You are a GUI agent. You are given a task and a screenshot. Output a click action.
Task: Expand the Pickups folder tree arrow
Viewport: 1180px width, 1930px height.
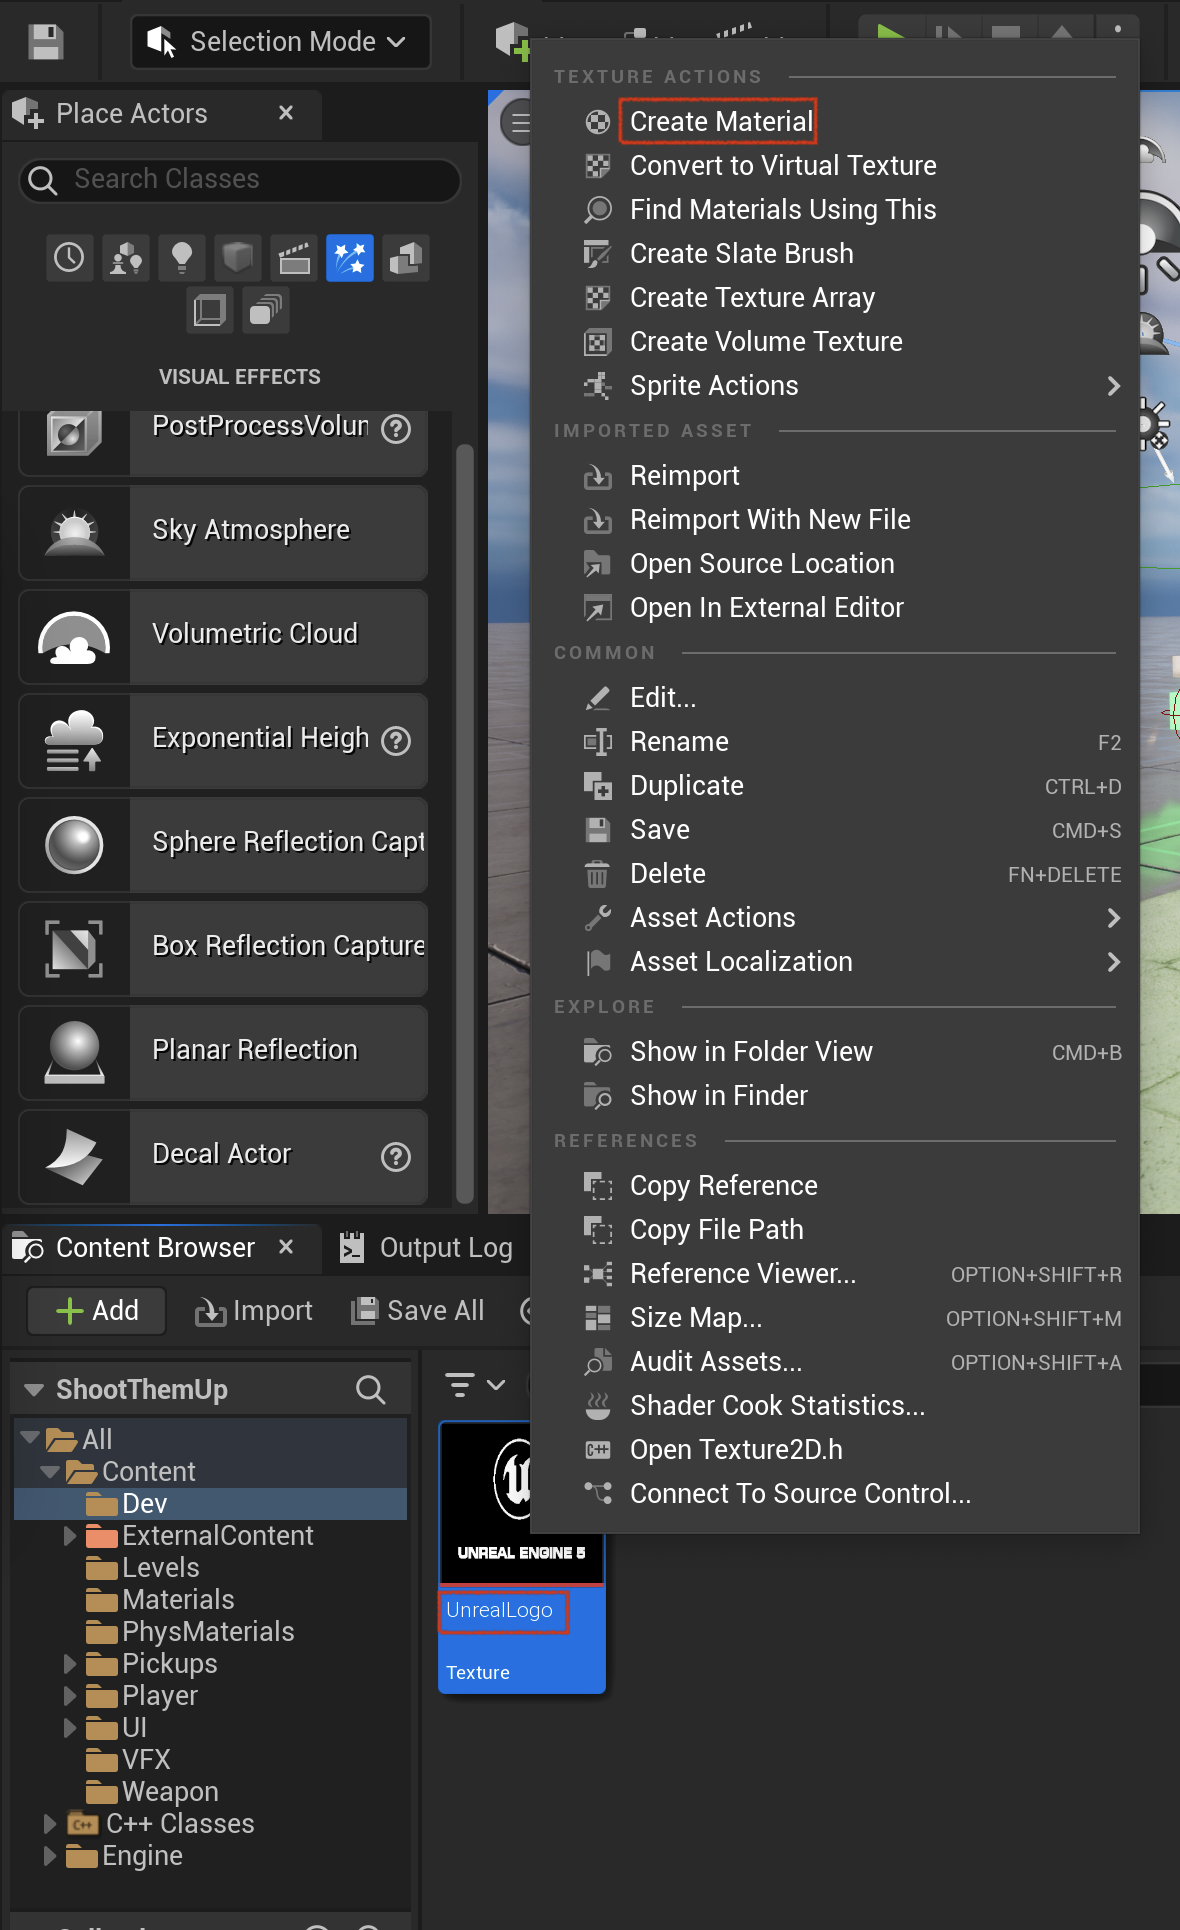coord(70,1663)
